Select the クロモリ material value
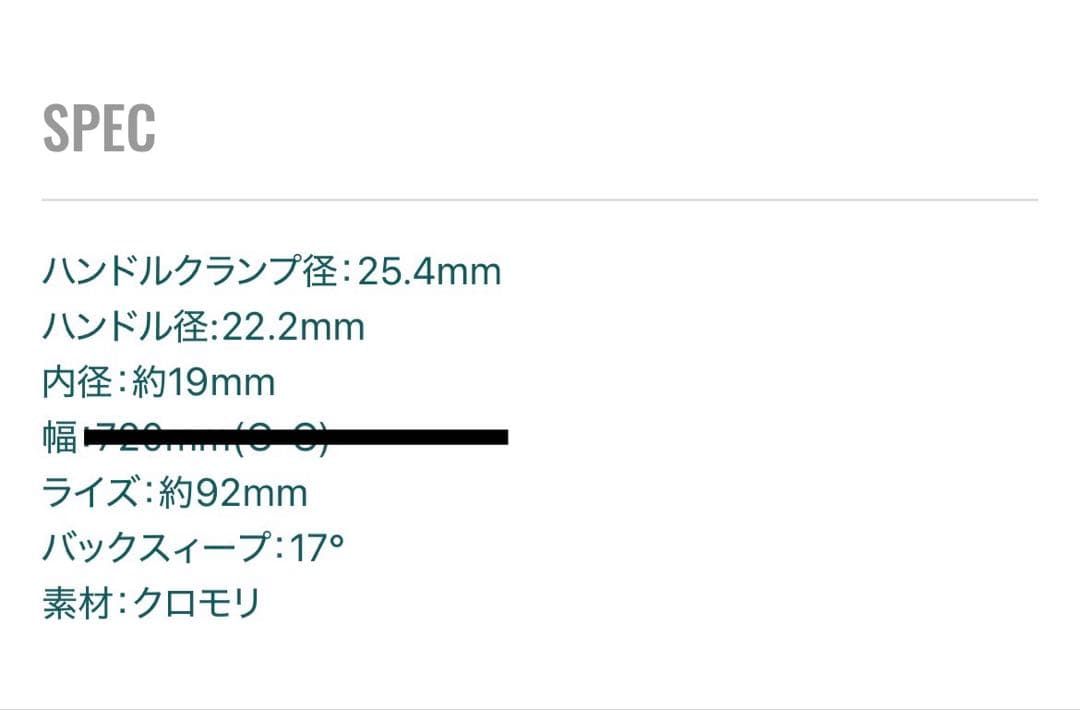Image resolution: width=1080 pixels, height=710 pixels. pos(197,604)
